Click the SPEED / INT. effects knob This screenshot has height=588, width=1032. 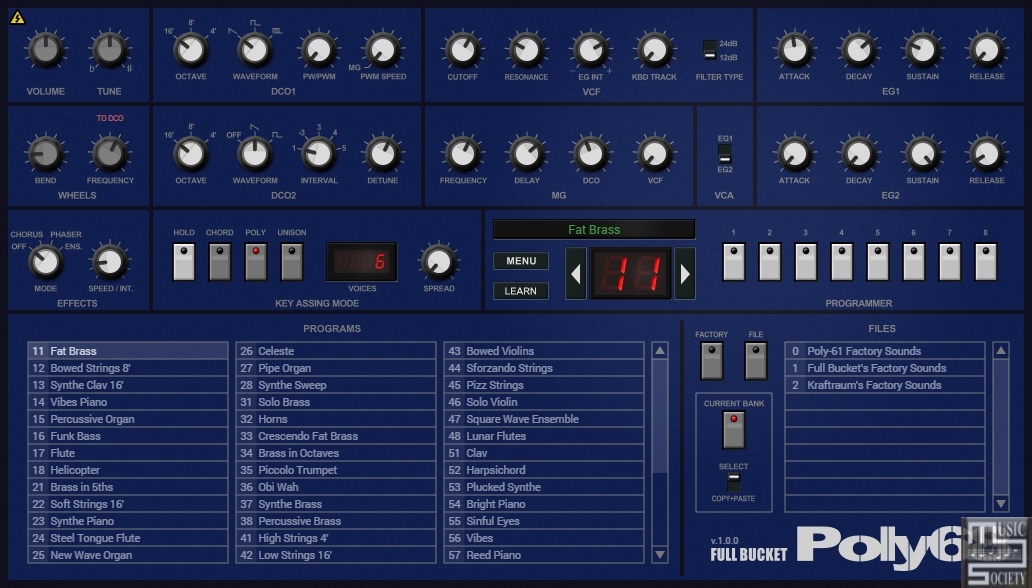pos(110,261)
